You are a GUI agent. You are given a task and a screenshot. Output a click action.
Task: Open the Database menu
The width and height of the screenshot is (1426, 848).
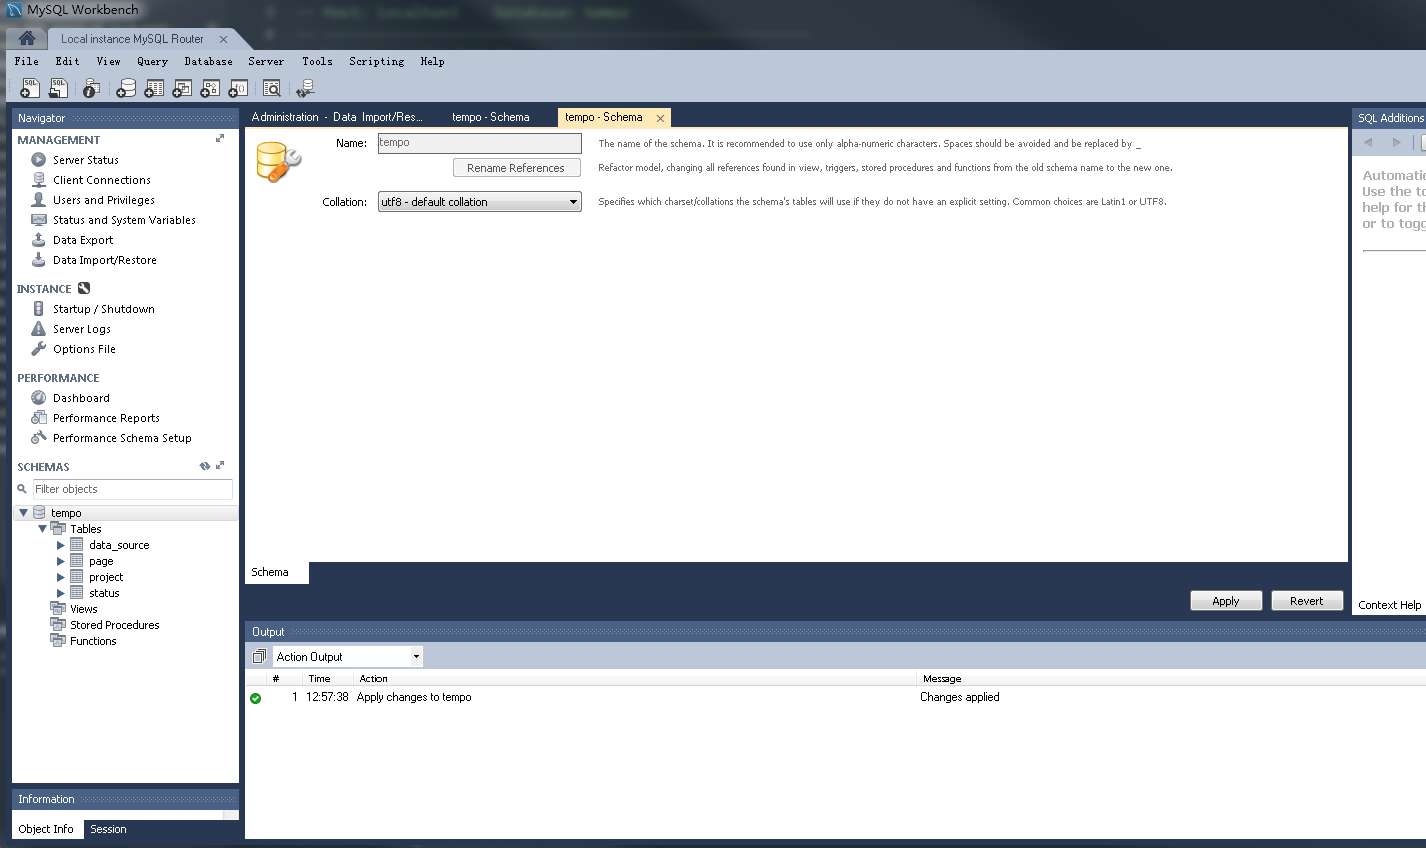pos(208,61)
